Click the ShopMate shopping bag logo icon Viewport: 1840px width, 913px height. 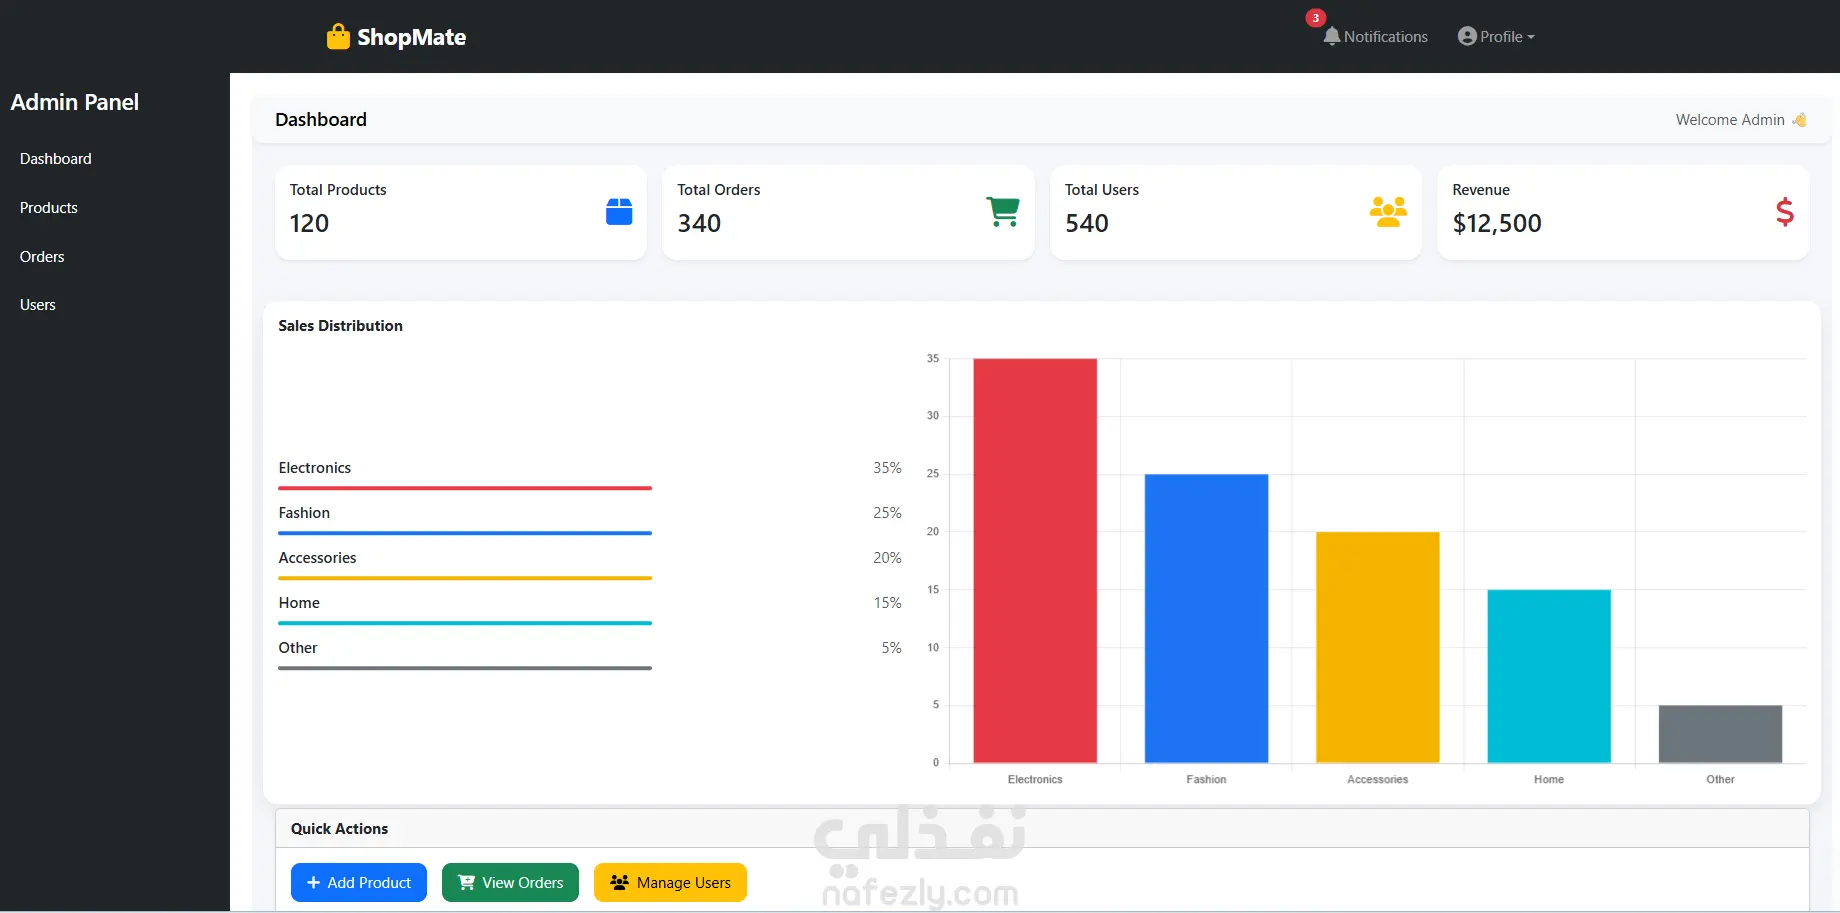click(338, 37)
